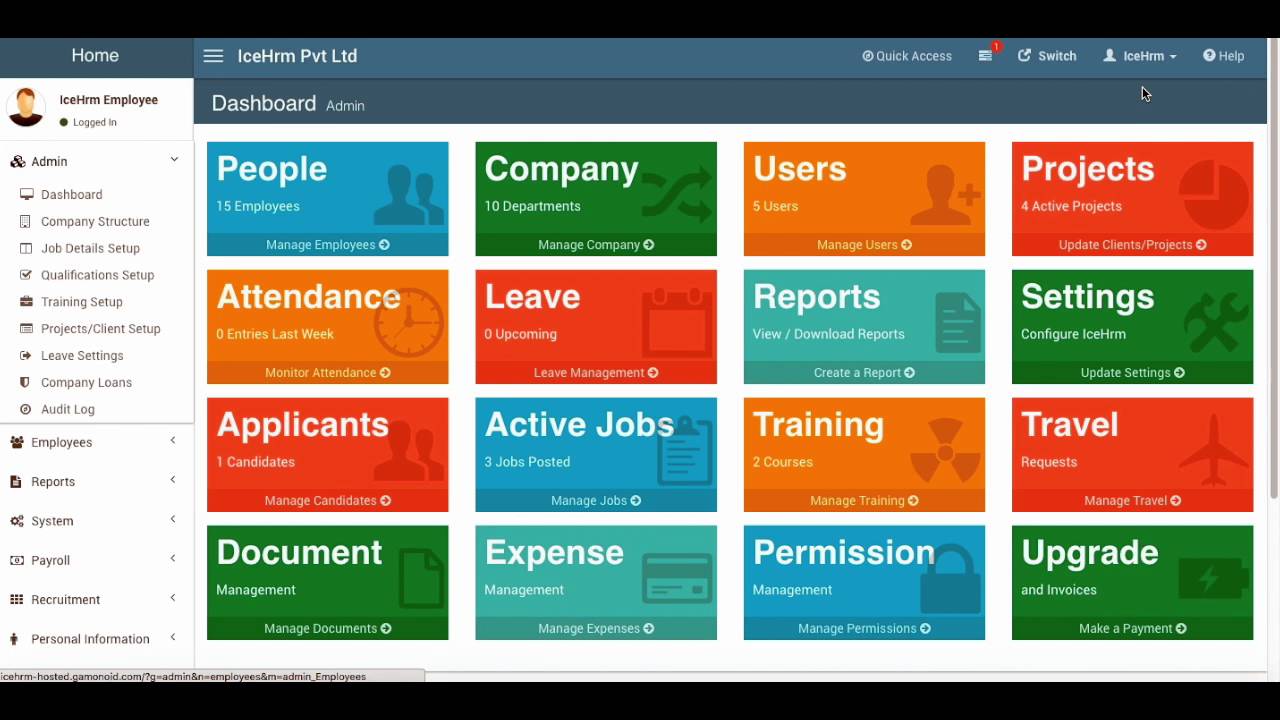This screenshot has width=1280, height=720.
Task: Click the "15 Employees" count text
Action: click(258, 206)
